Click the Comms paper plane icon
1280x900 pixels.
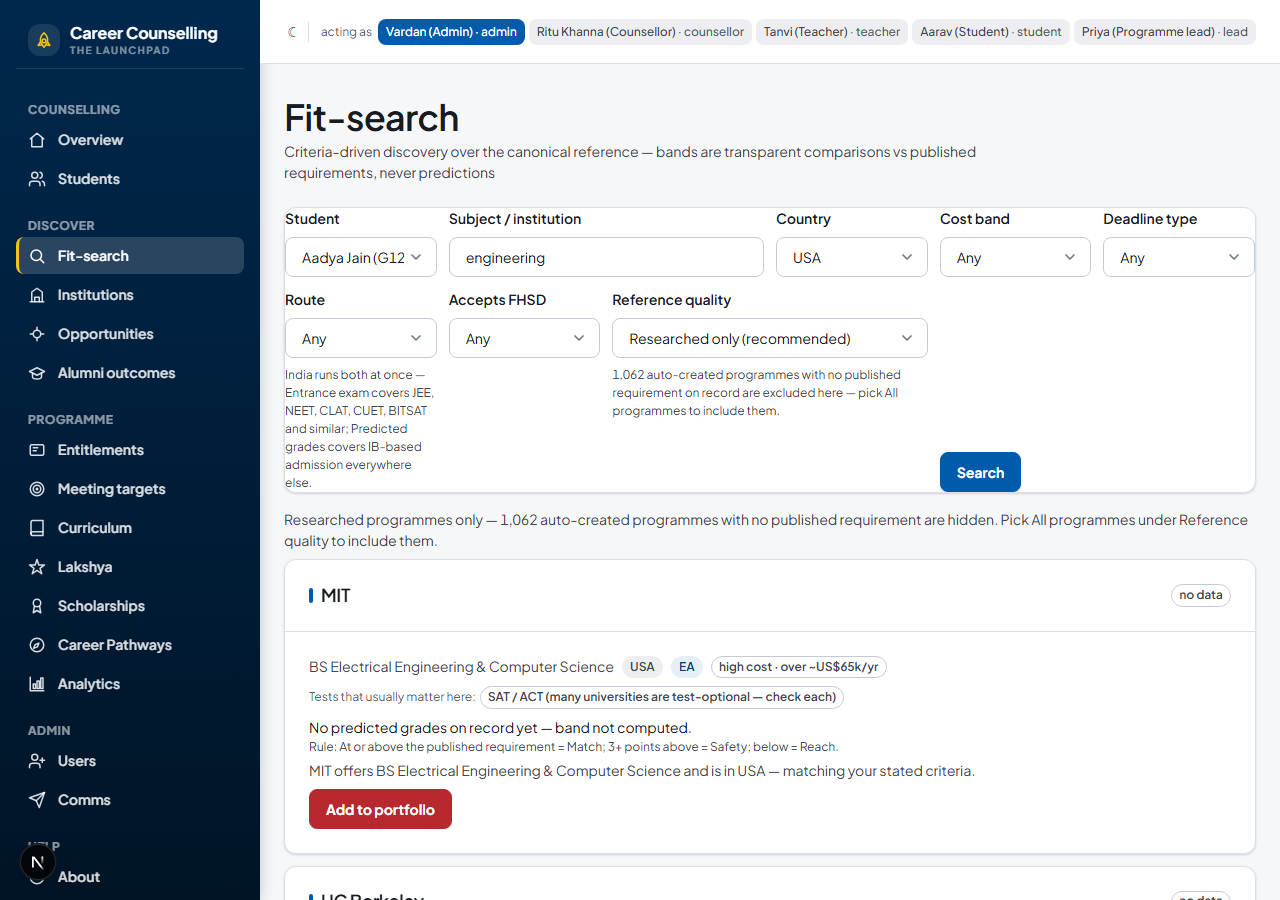tap(37, 800)
